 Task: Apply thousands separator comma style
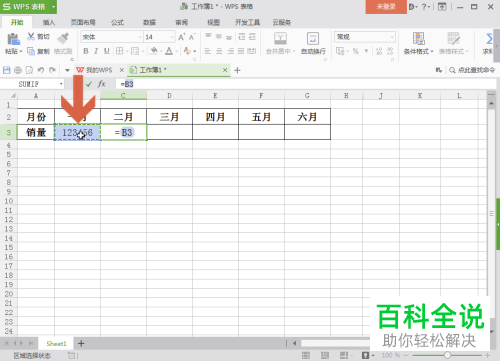click(366, 51)
